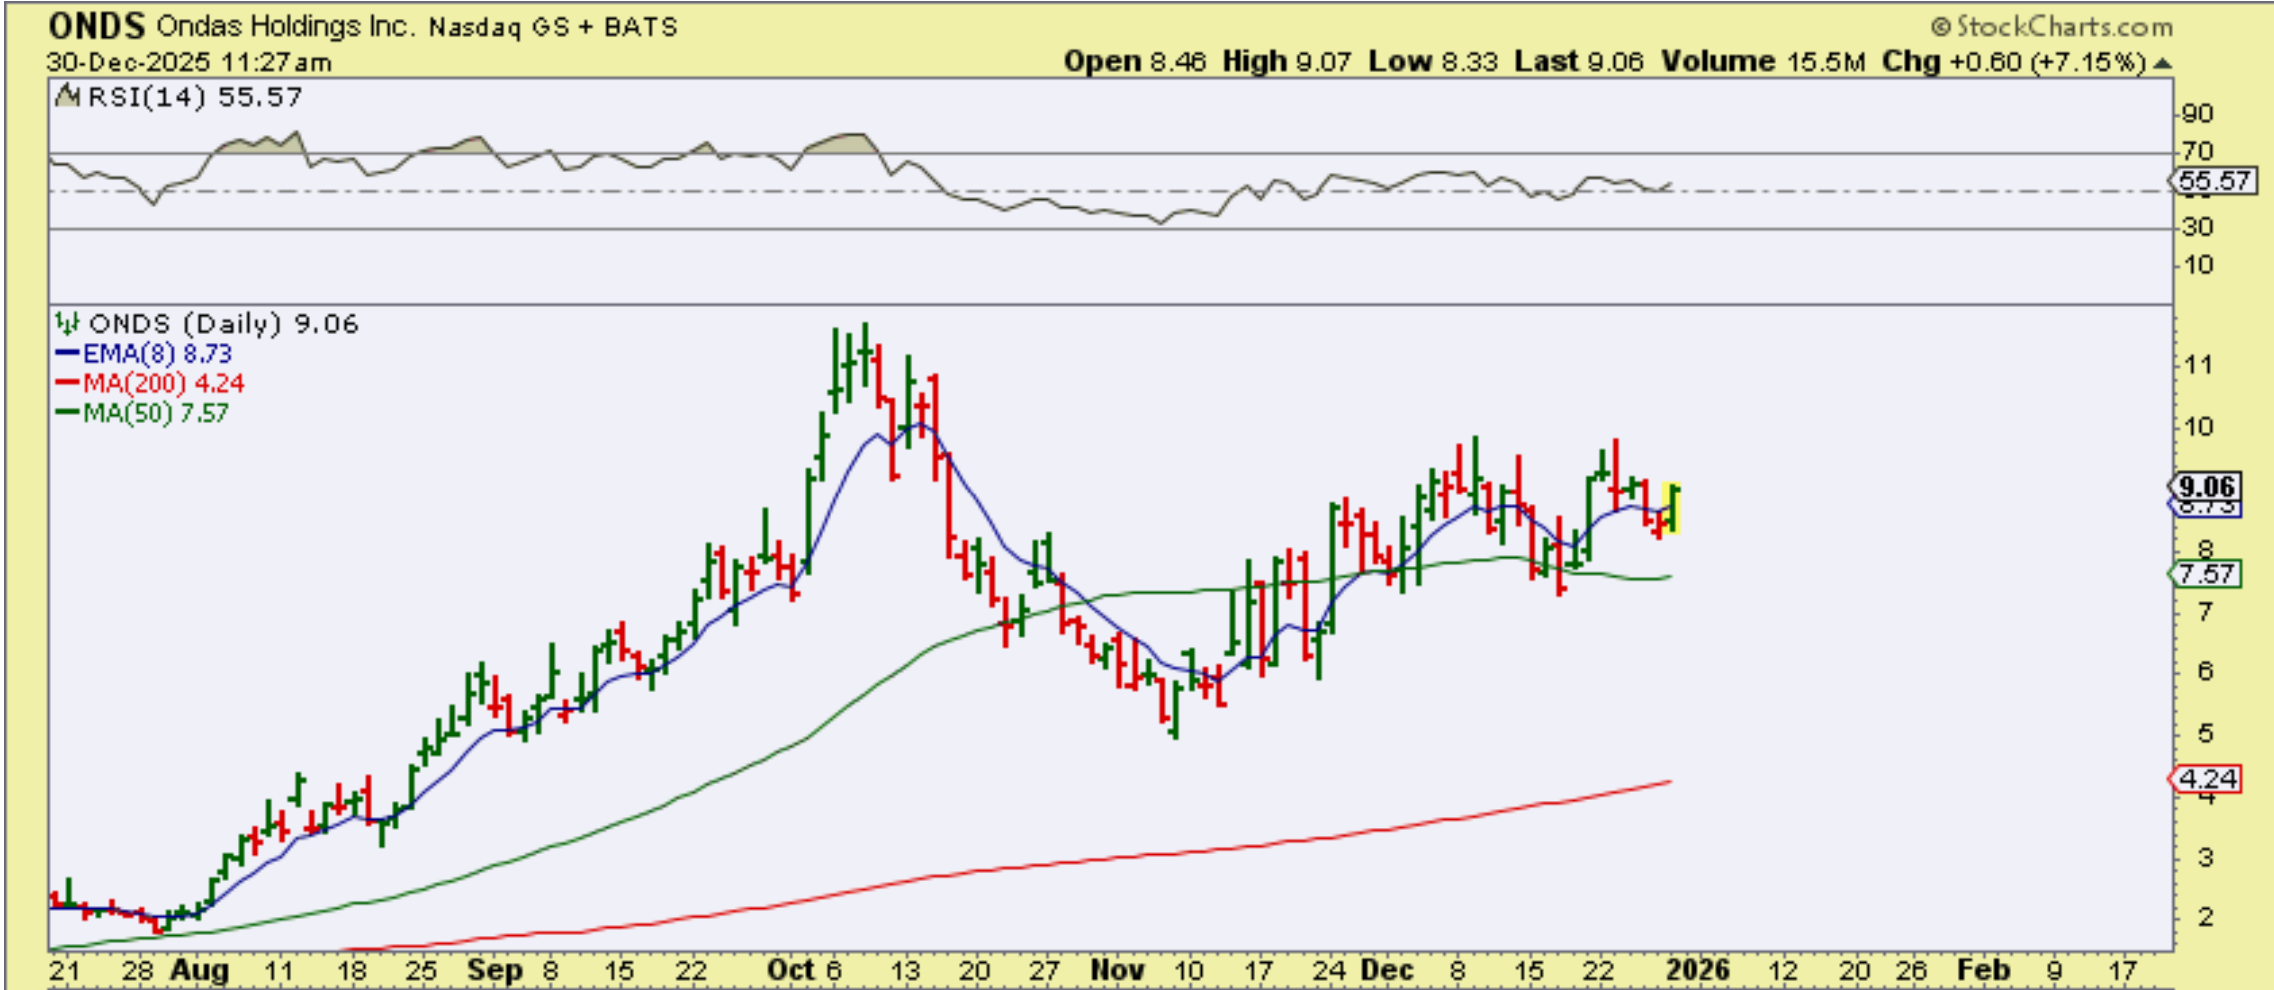
Task: Click the up arrow after the Chg percentage
Action: (2162, 63)
